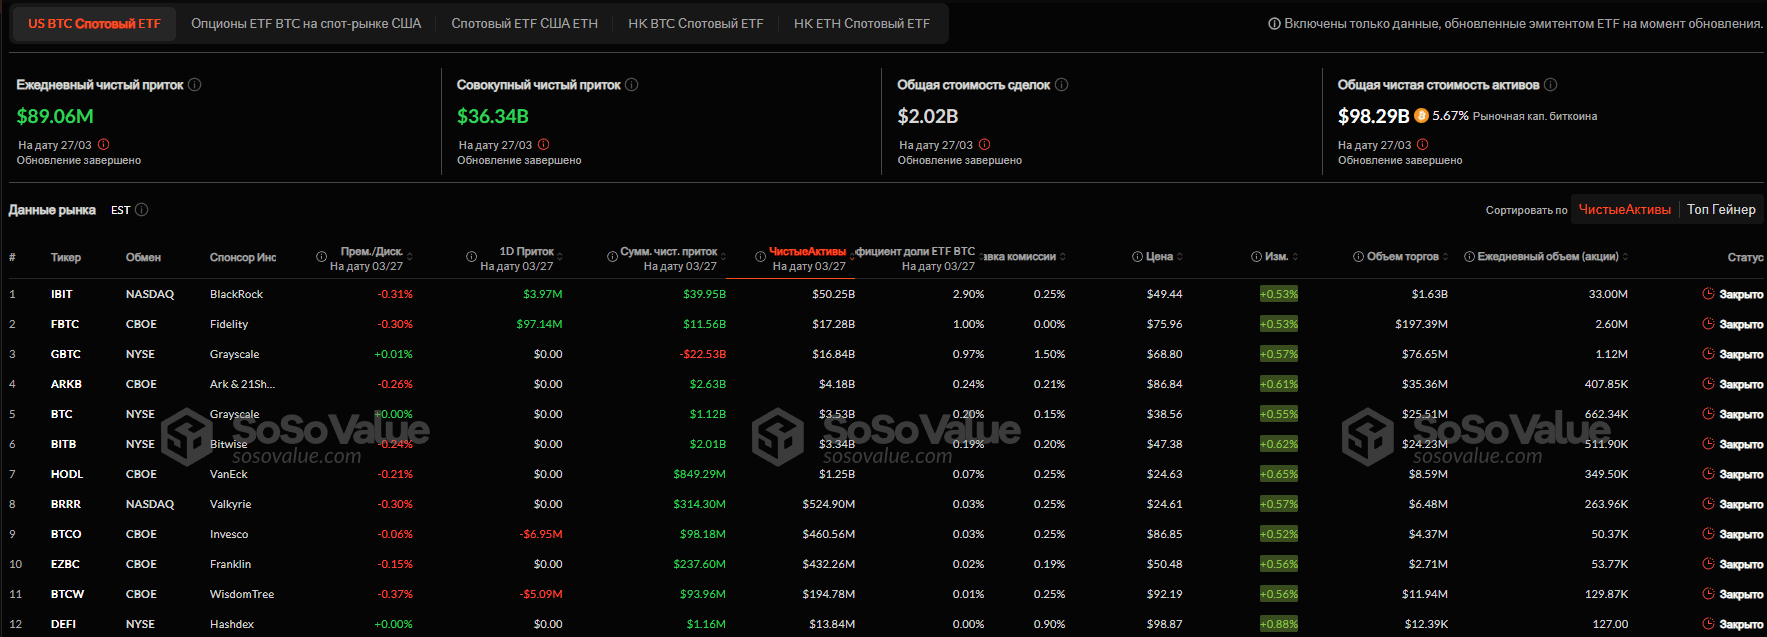Click the WisdomTree sponsor cell

242,594
